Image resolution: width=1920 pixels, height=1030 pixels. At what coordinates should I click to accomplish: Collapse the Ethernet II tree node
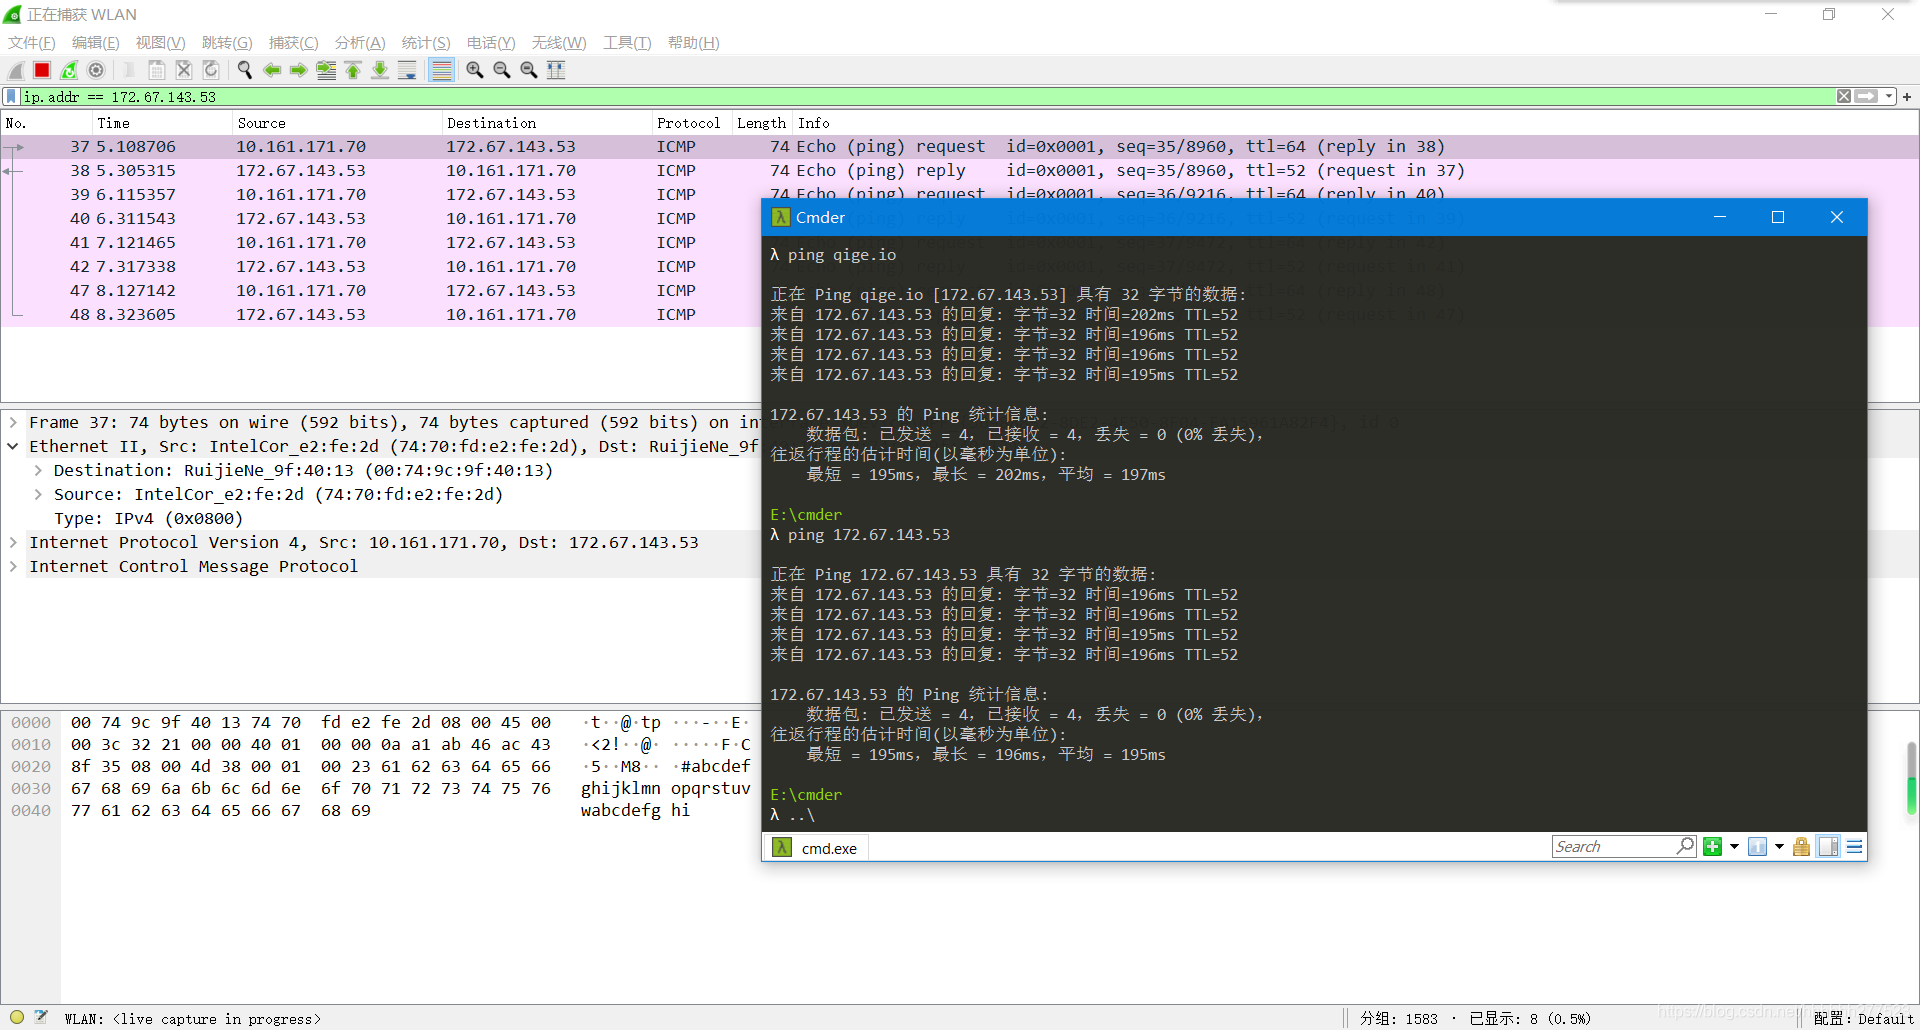[13, 446]
